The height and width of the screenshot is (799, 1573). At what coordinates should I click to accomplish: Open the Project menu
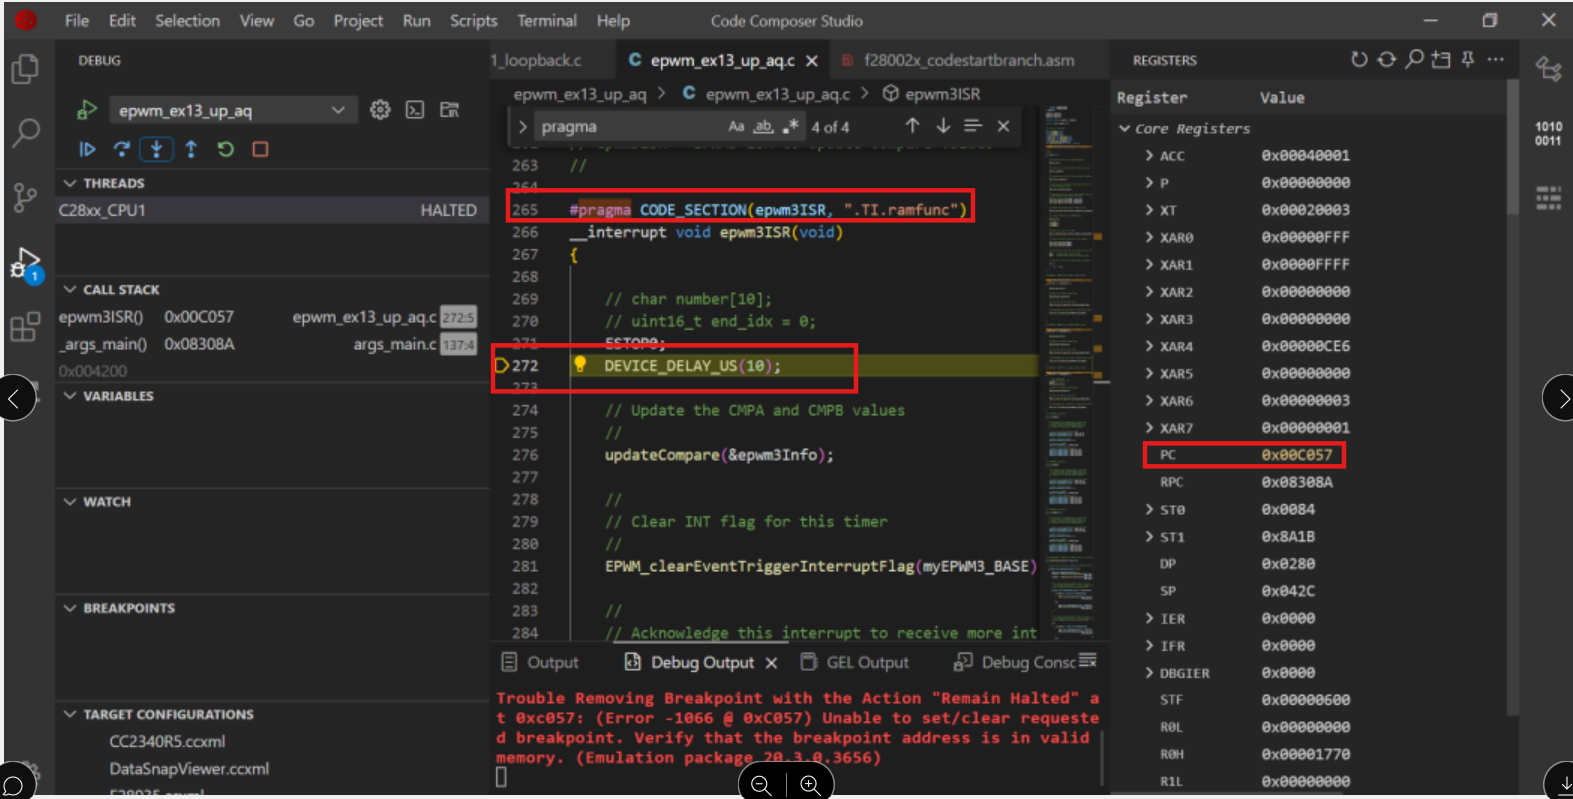(358, 20)
